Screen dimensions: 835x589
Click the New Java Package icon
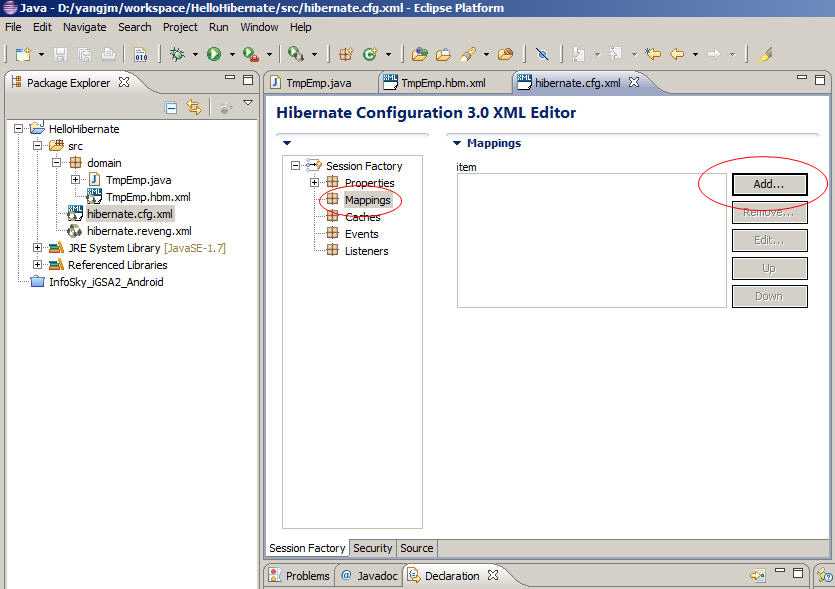pyautogui.click(x=346, y=54)
